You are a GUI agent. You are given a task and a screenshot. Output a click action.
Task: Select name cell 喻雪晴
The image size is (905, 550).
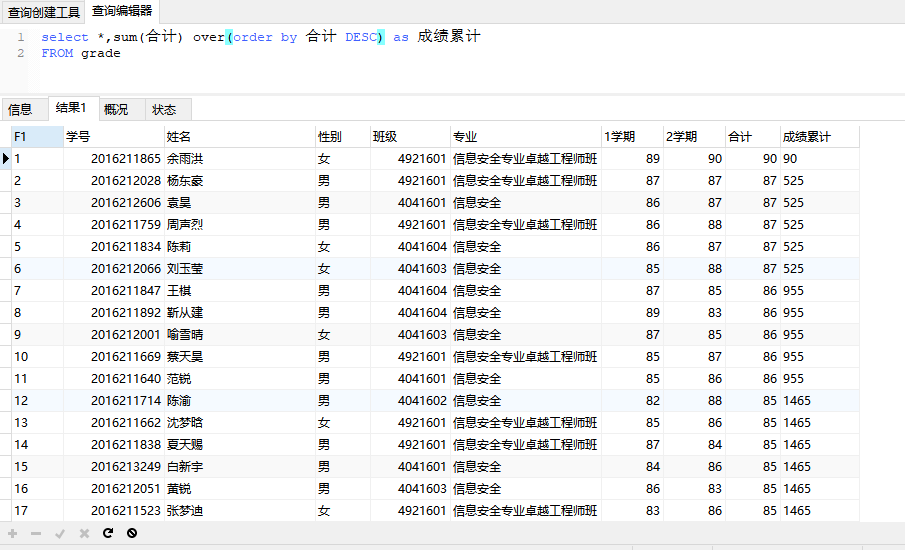point(240,334)
